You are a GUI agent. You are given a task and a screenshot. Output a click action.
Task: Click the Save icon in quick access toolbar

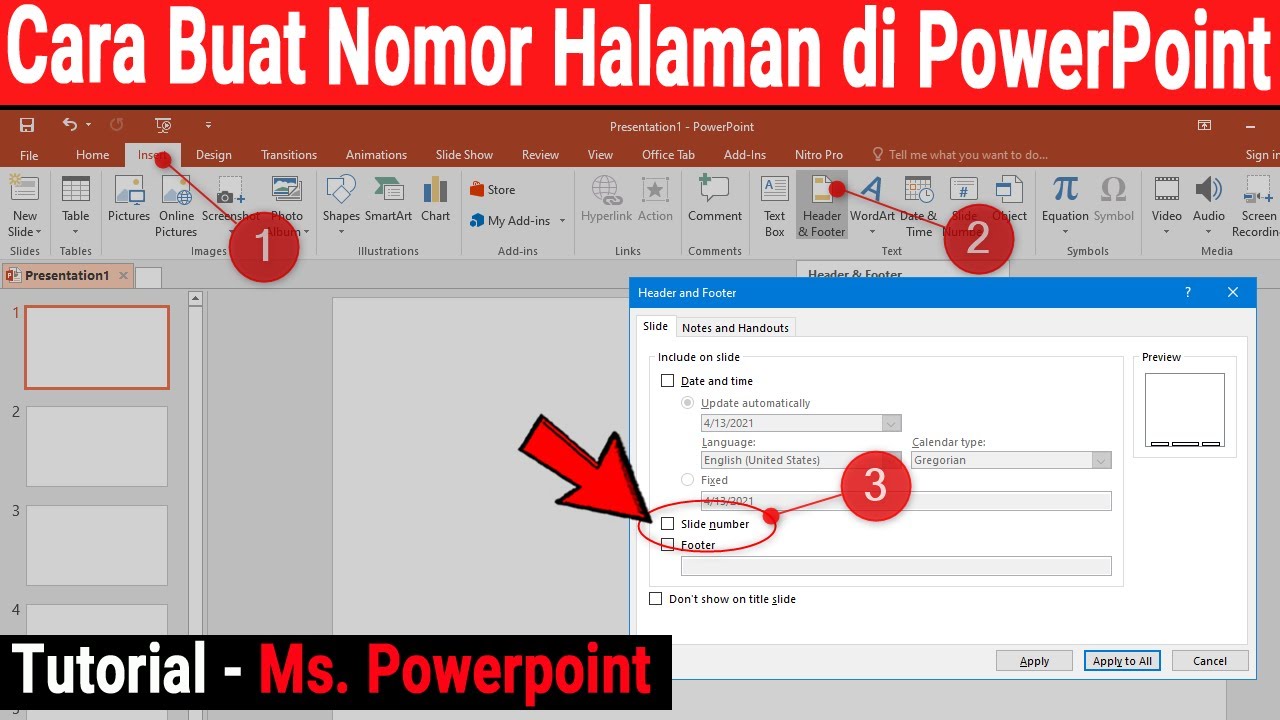(27, 125)
